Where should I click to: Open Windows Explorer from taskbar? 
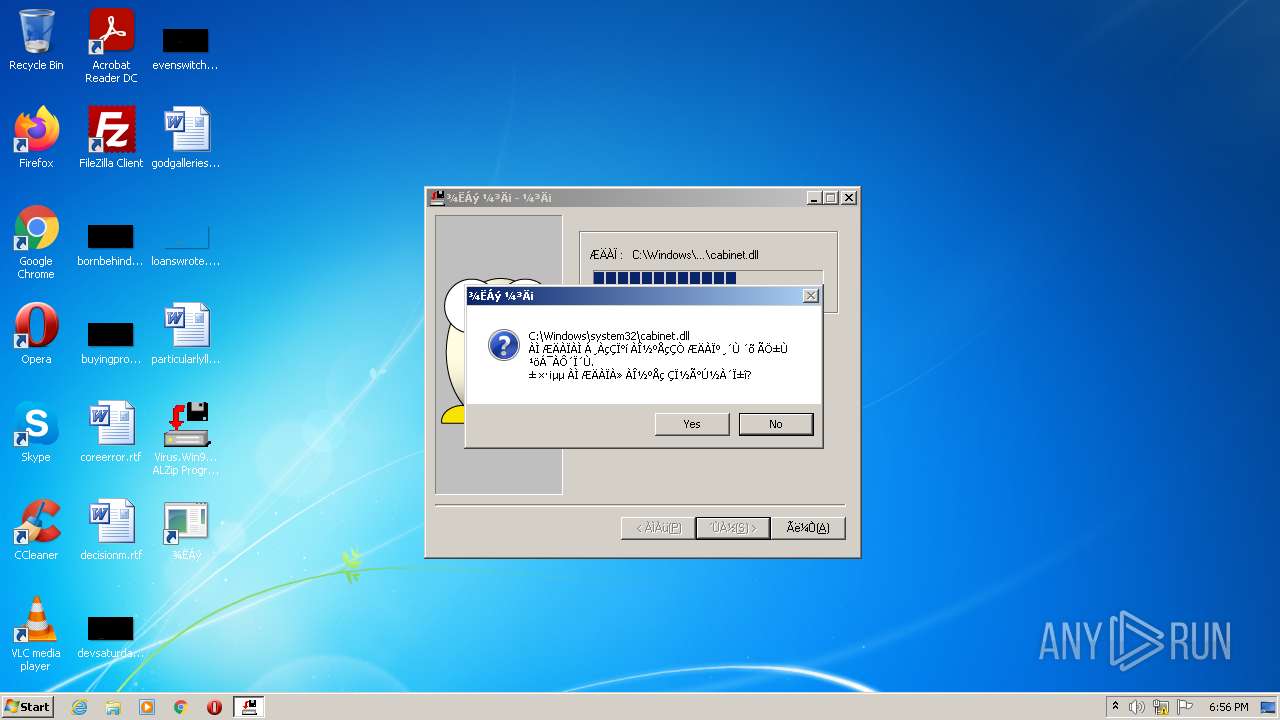pos(113,707)
